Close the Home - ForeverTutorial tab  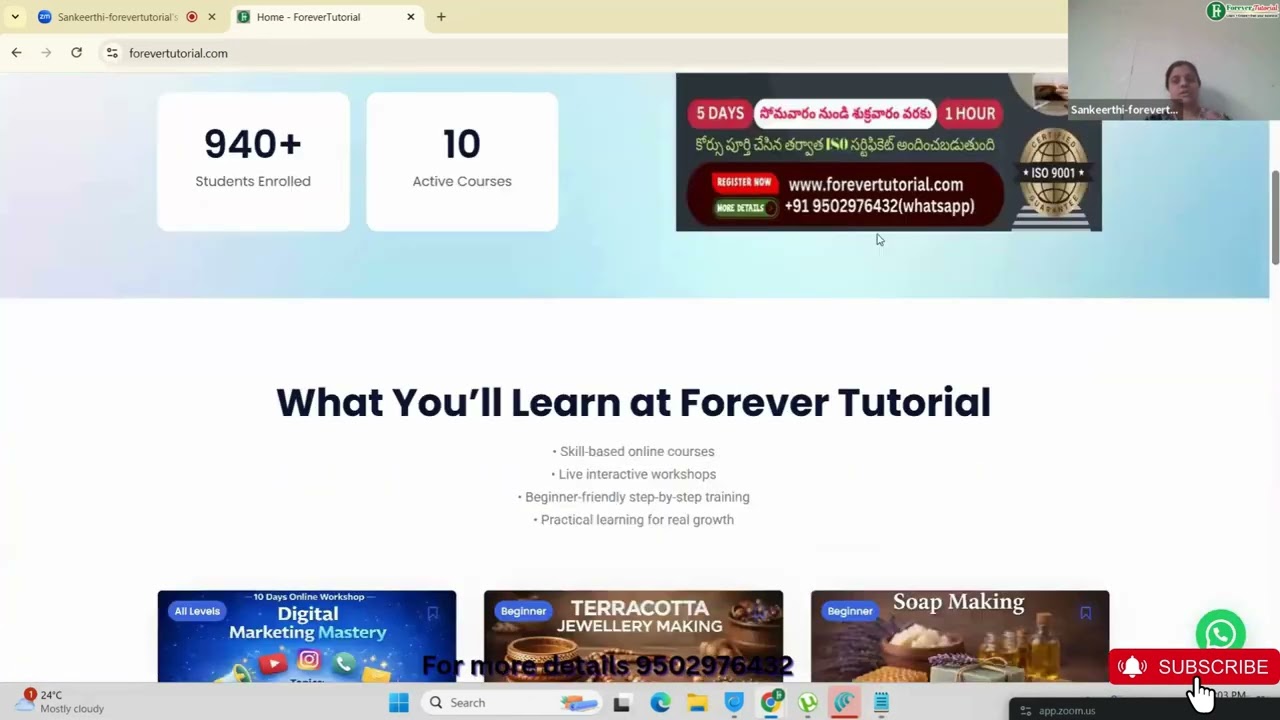[x=410, y=17]
